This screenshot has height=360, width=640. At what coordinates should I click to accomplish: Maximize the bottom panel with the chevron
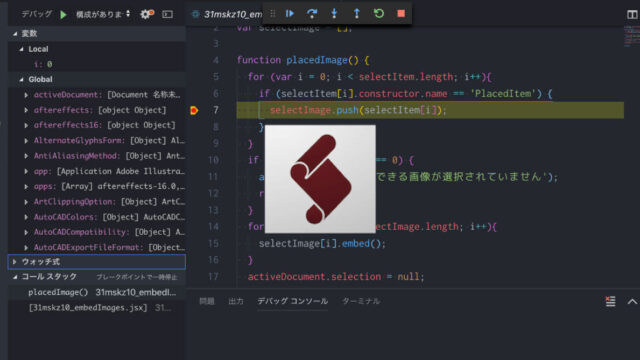click(632, 302)
